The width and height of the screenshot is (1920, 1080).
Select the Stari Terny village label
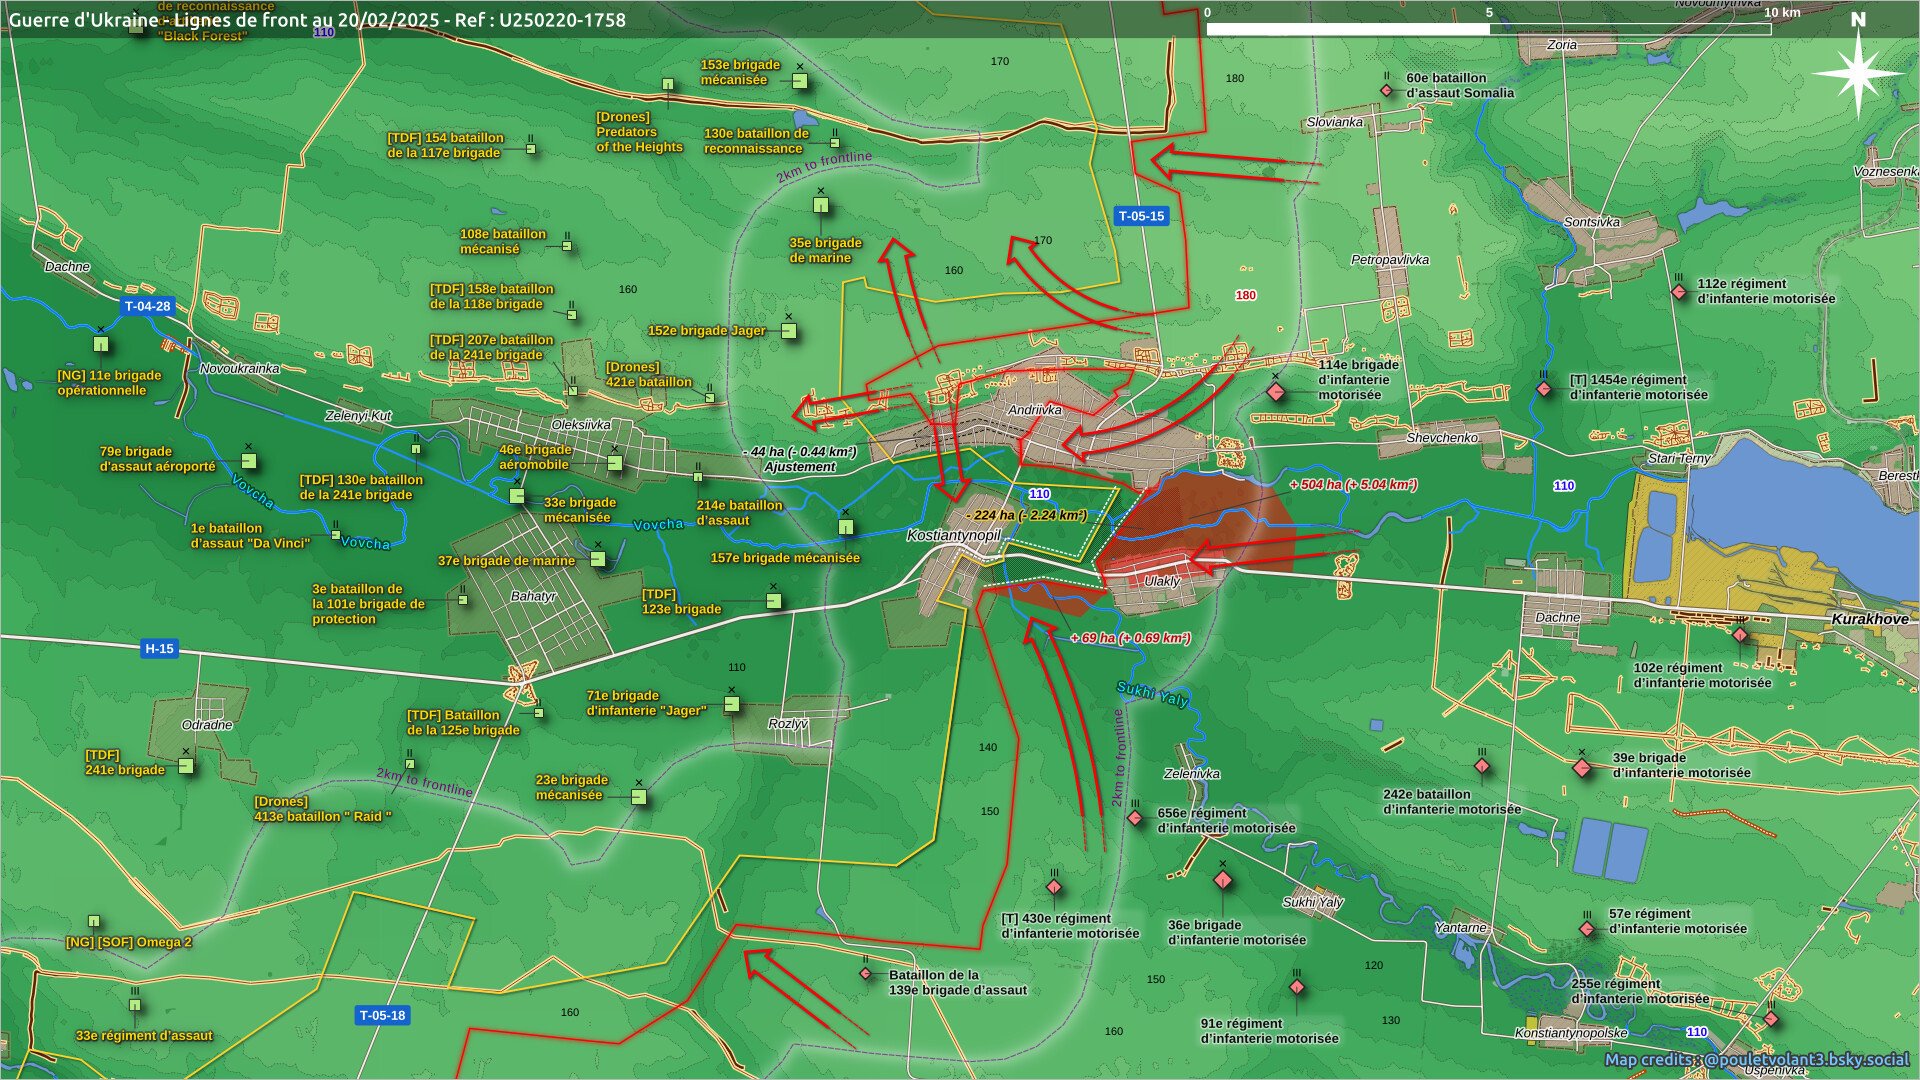click(1679, 459)
